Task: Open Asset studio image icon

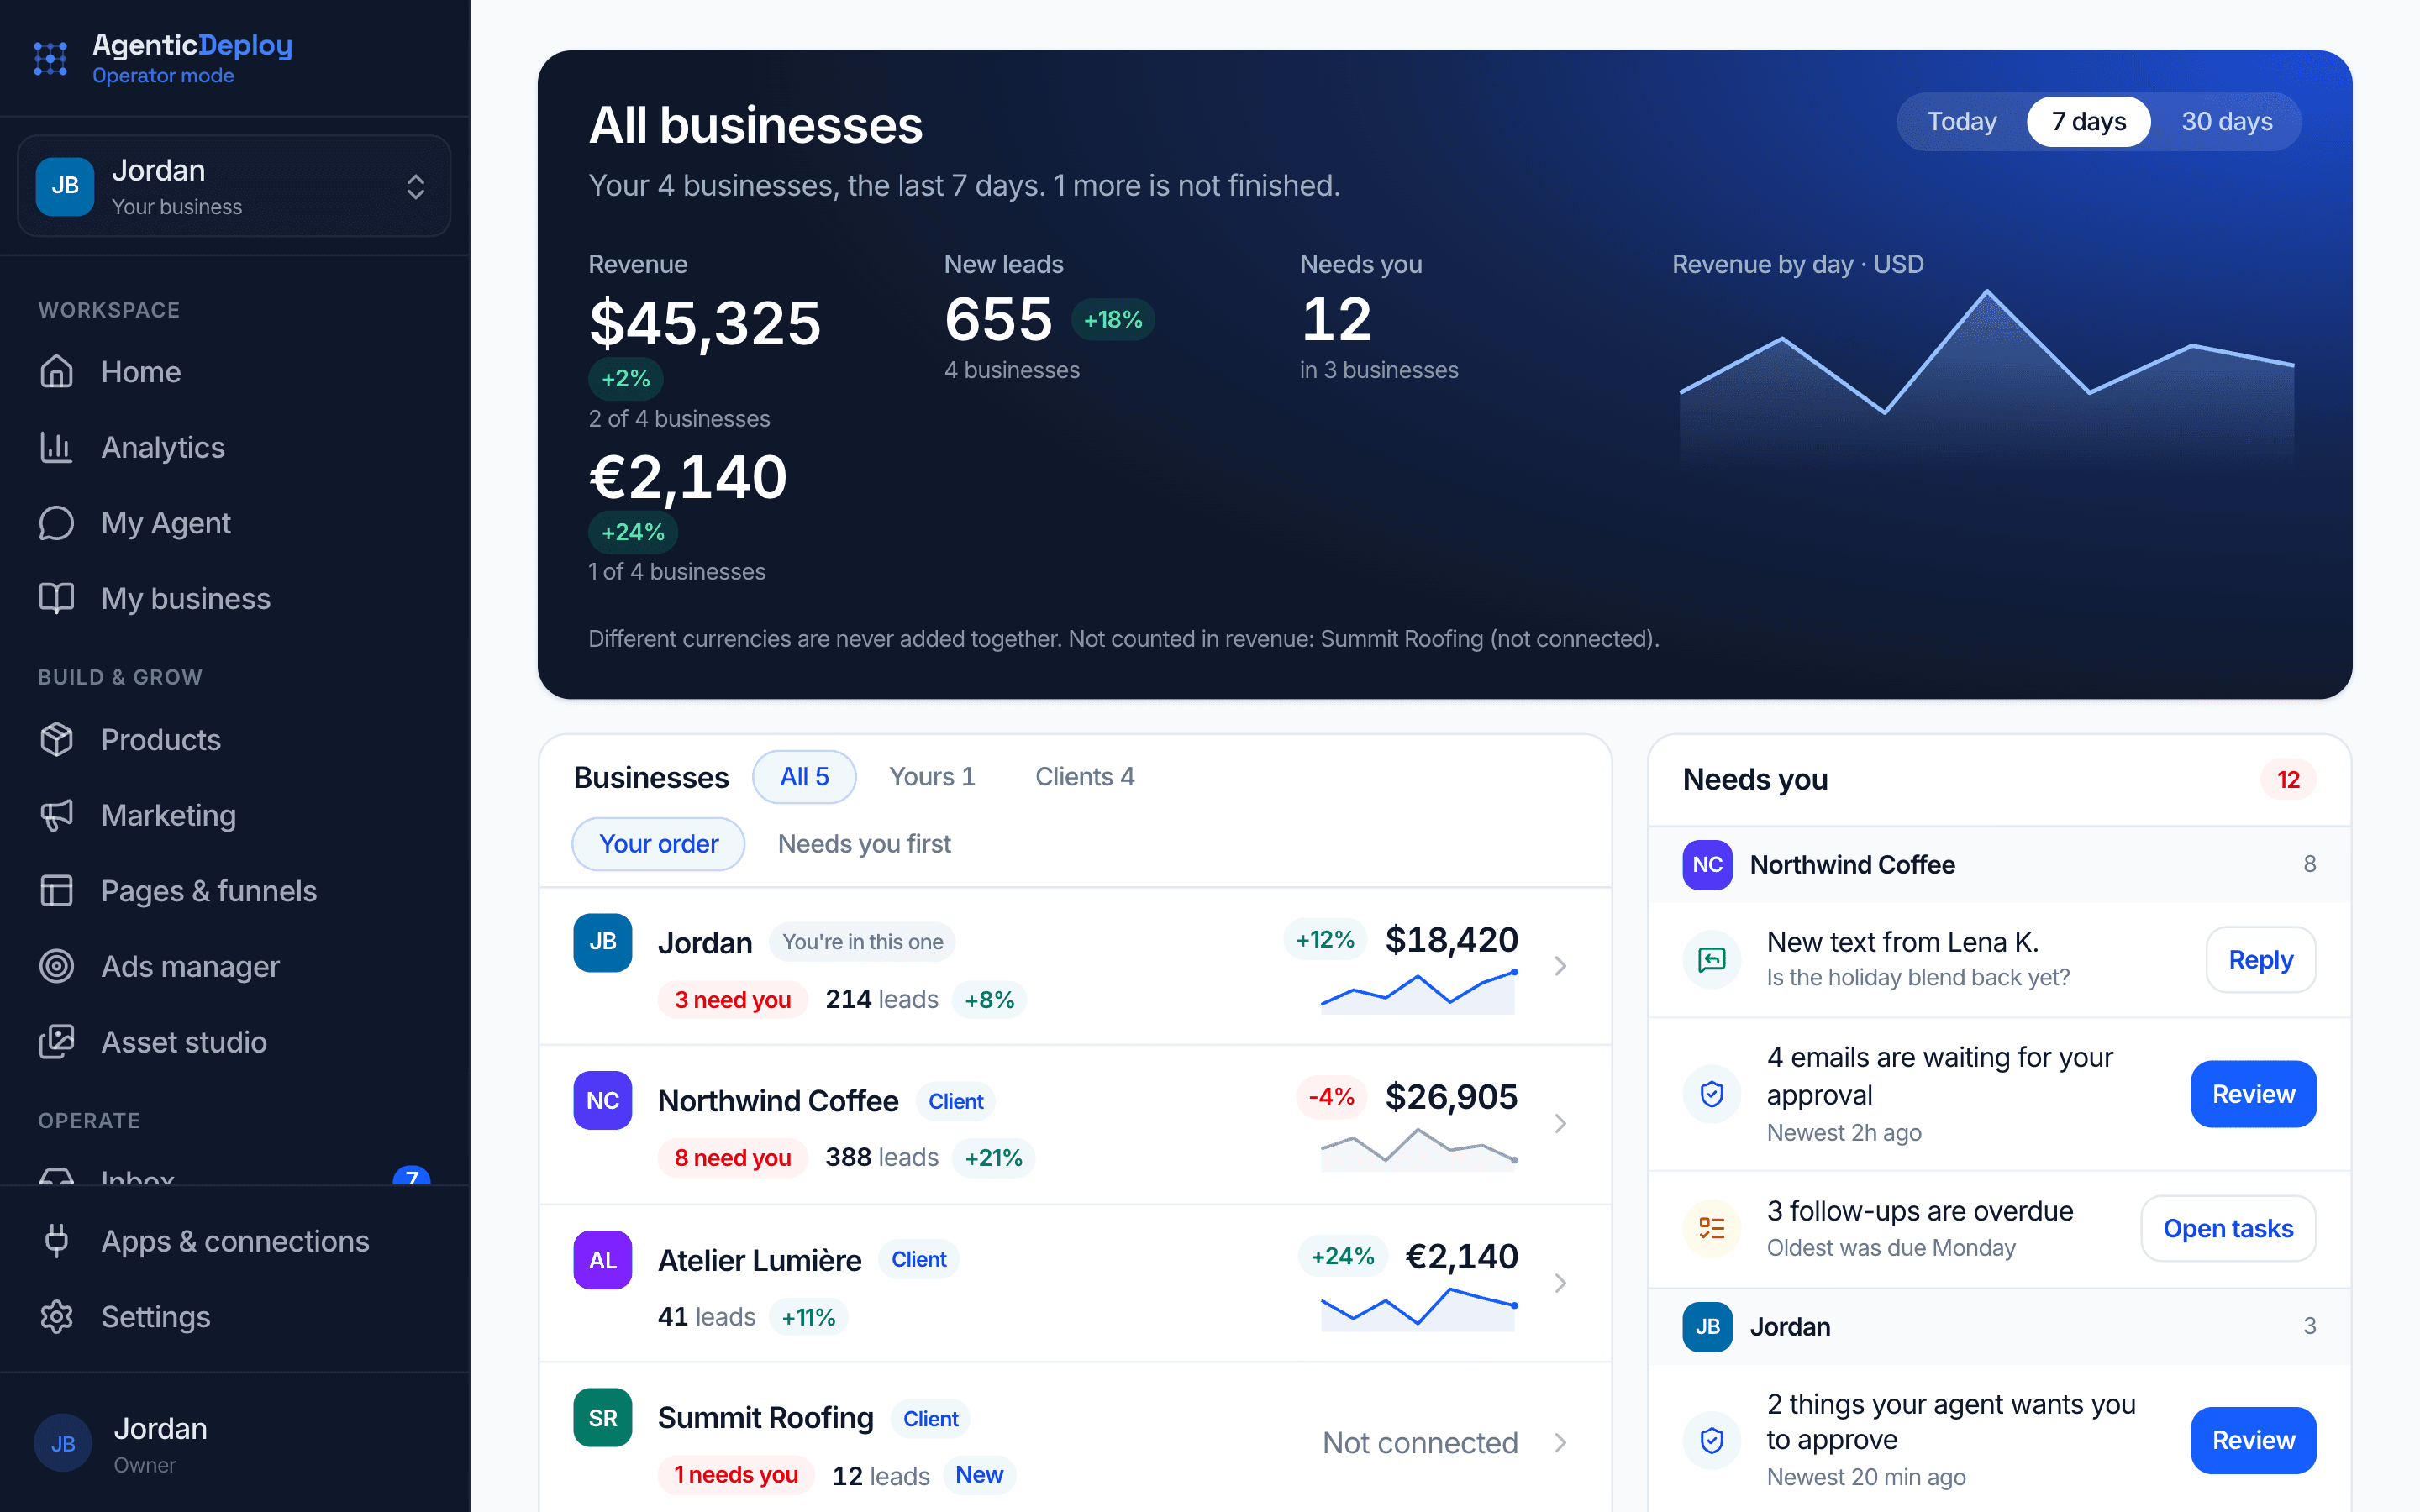Action: 57,1042
